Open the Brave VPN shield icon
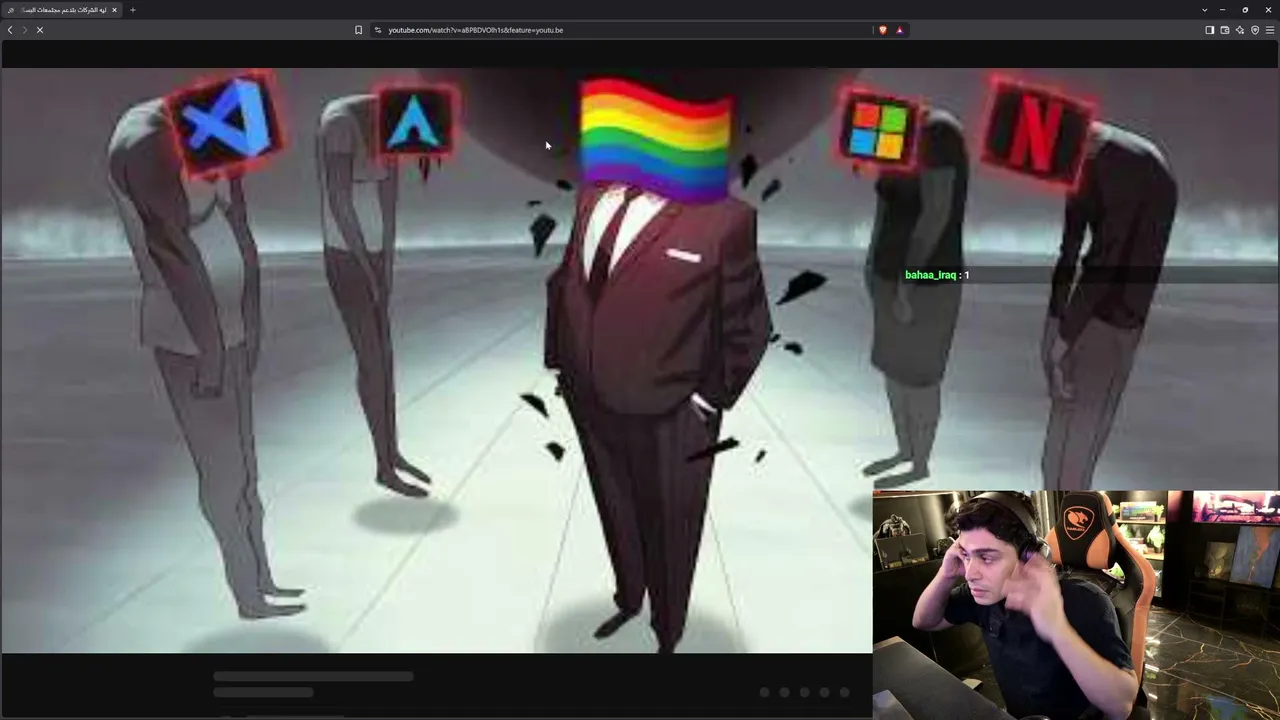Viewport: 1280px width, 720px height. [x=1255, y=30]
